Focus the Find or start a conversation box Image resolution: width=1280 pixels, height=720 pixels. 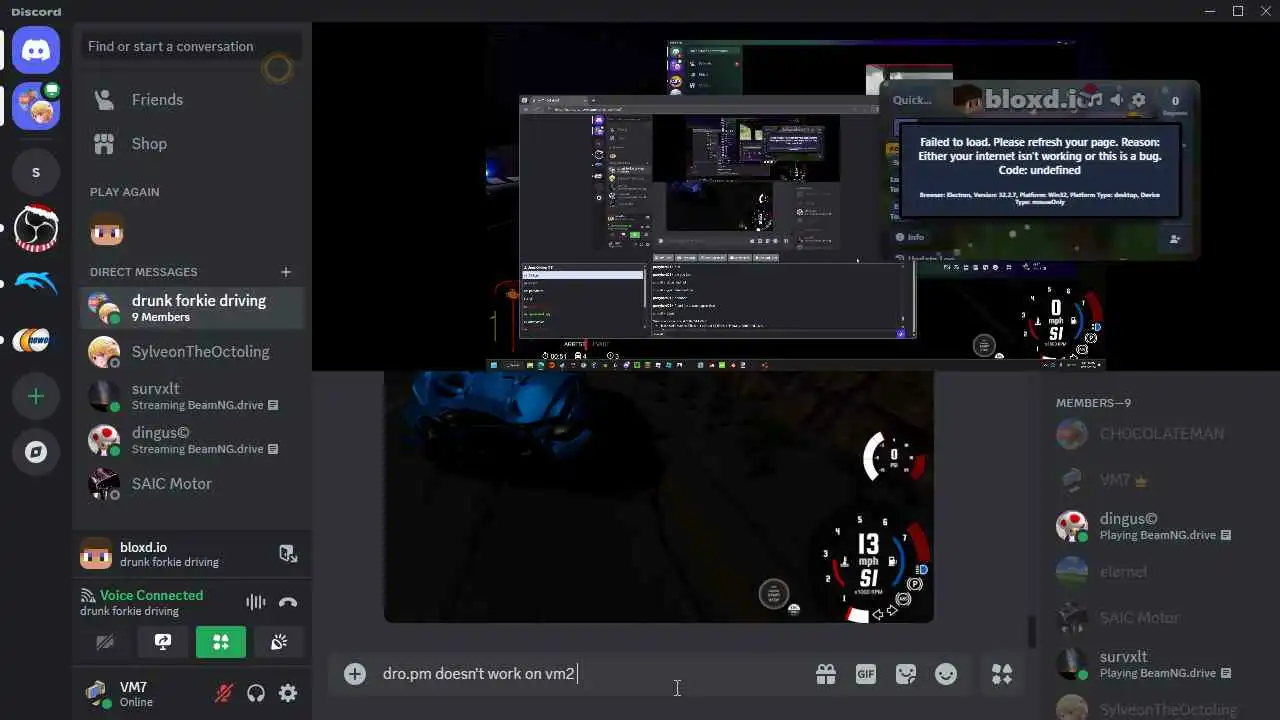pyautogui.click(x=192, y=46)
